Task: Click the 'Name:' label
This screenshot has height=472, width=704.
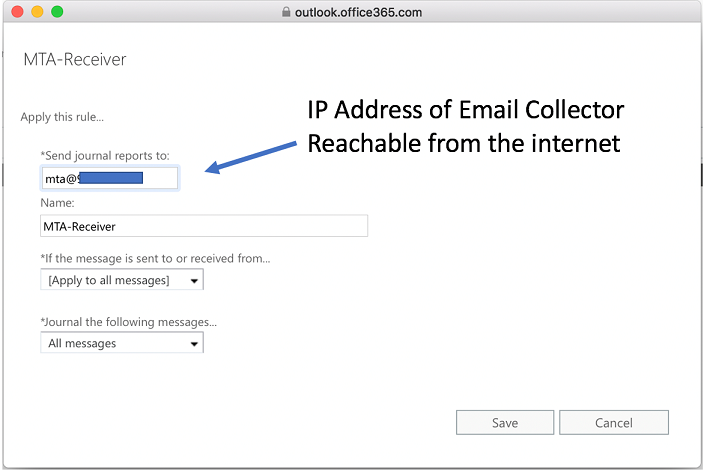Action: pyautogui.click(x=57, y=203)
